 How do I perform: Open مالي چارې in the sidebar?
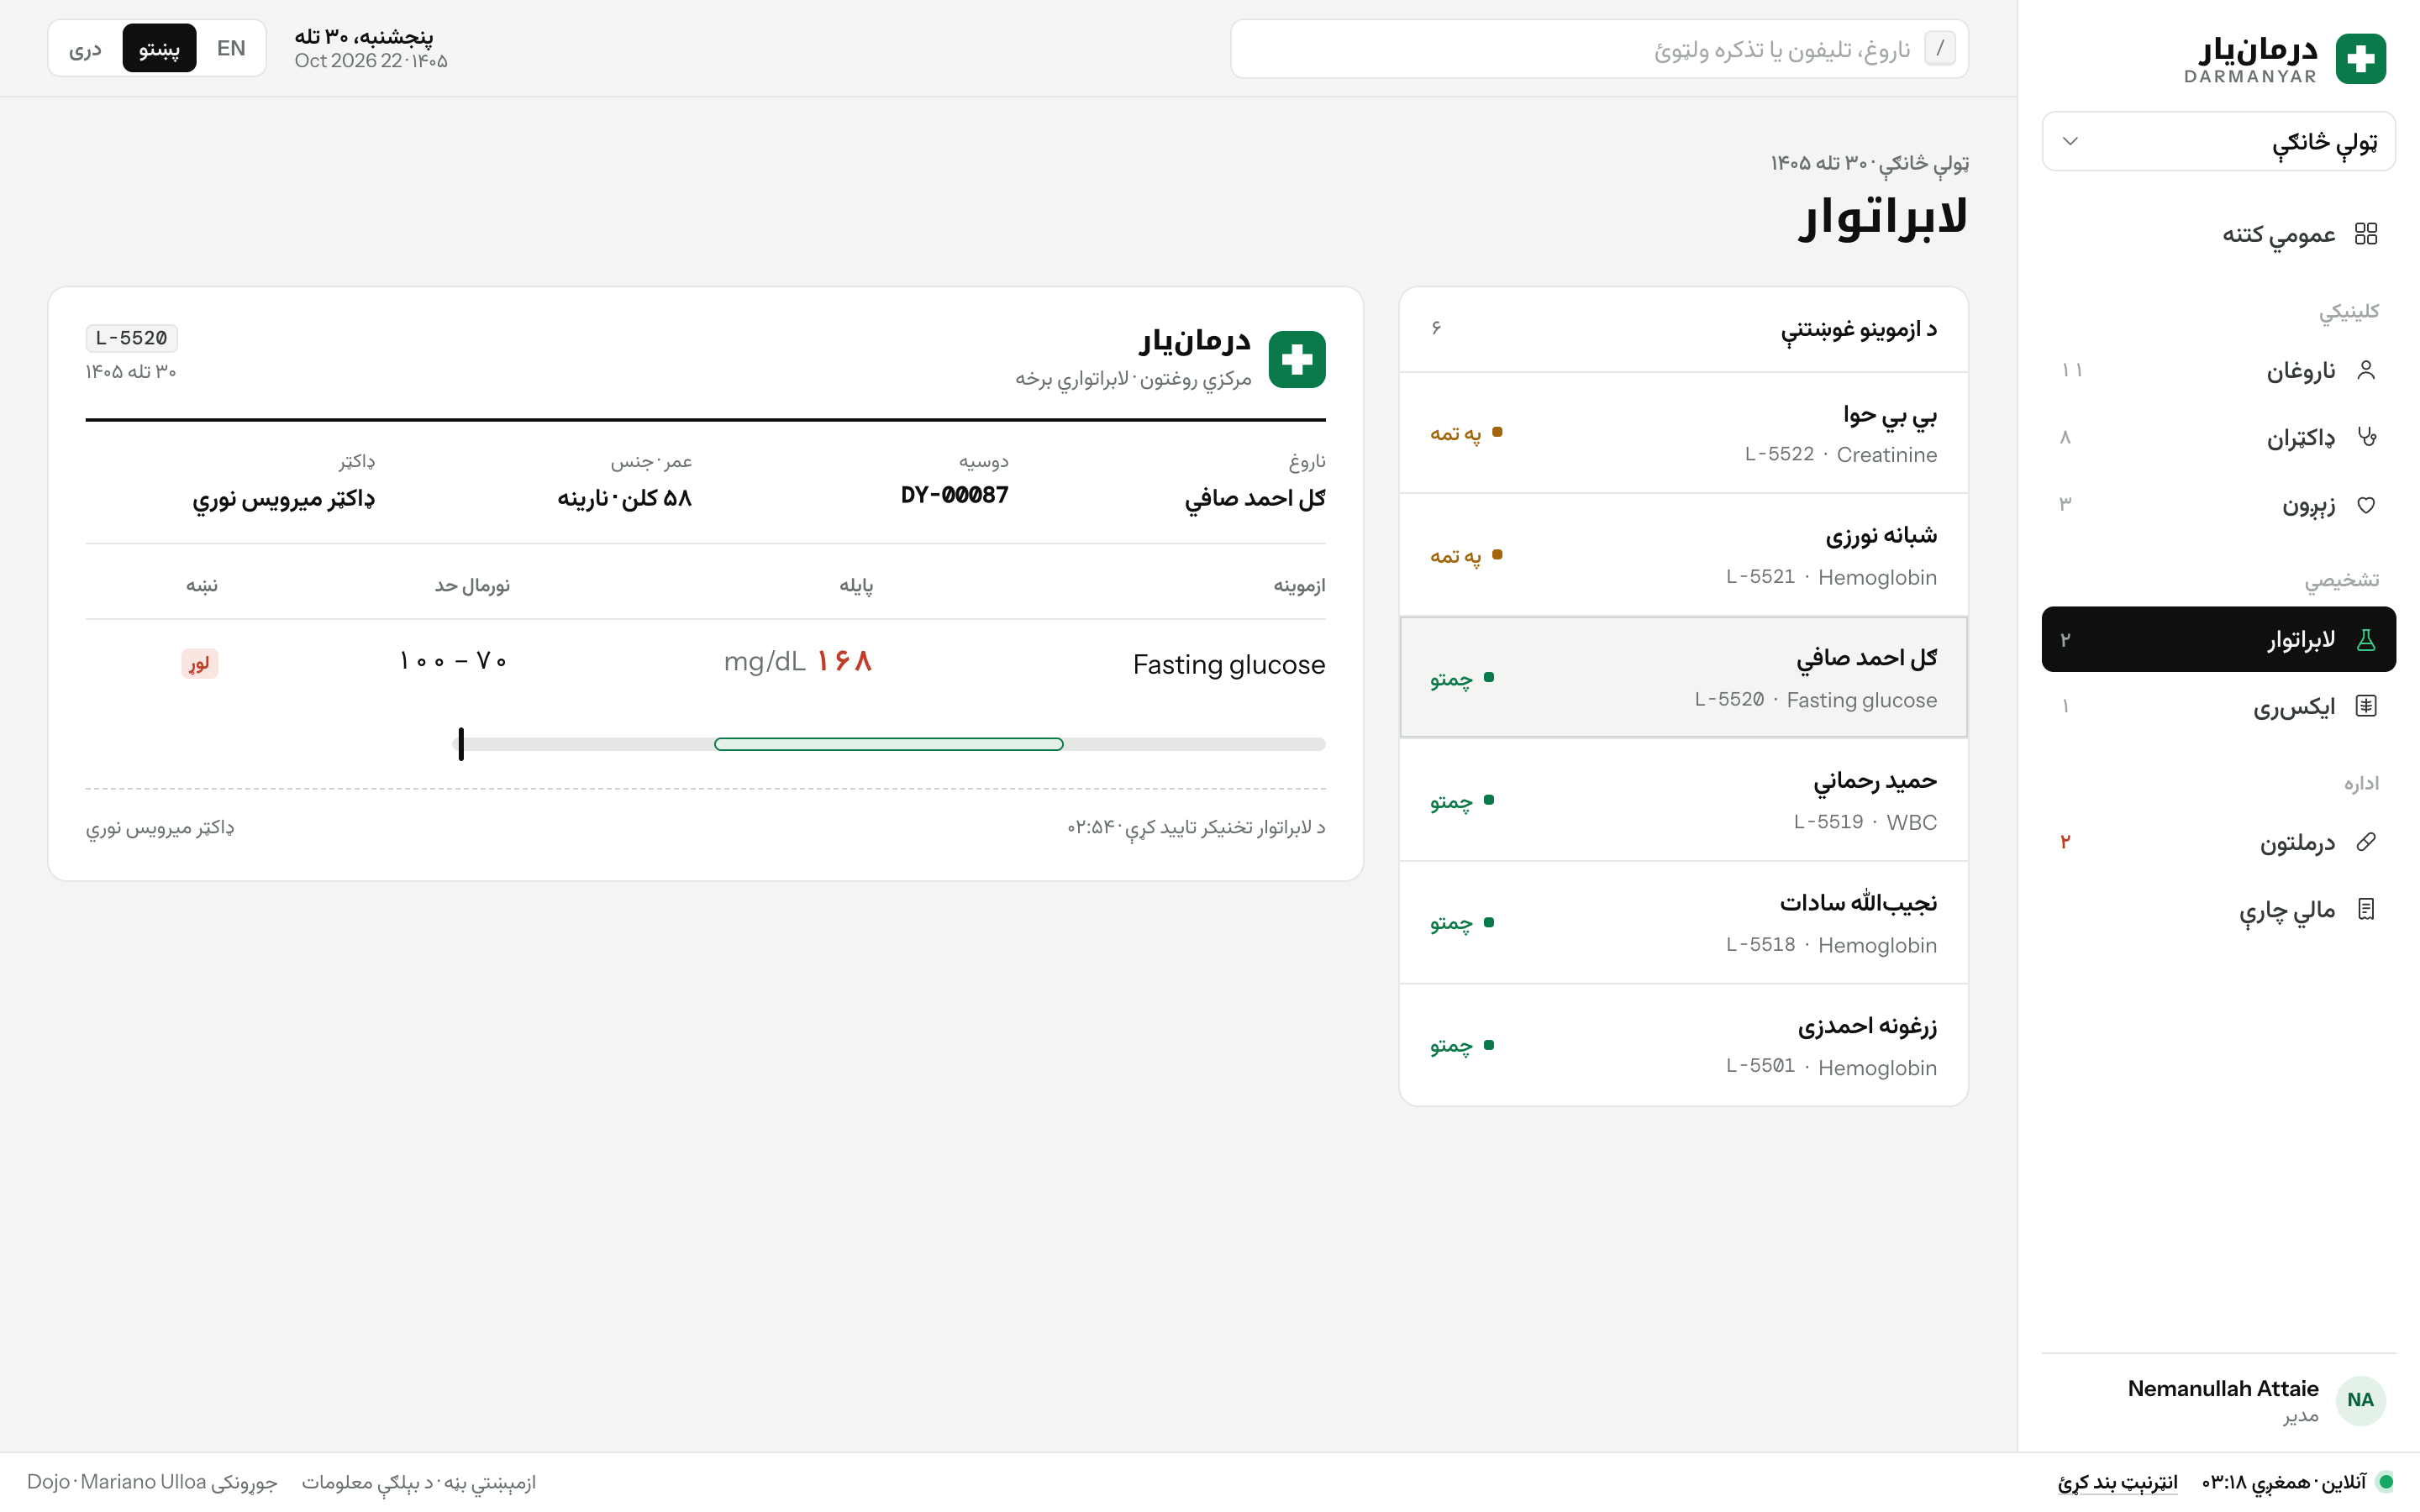tap(2218, 909)
